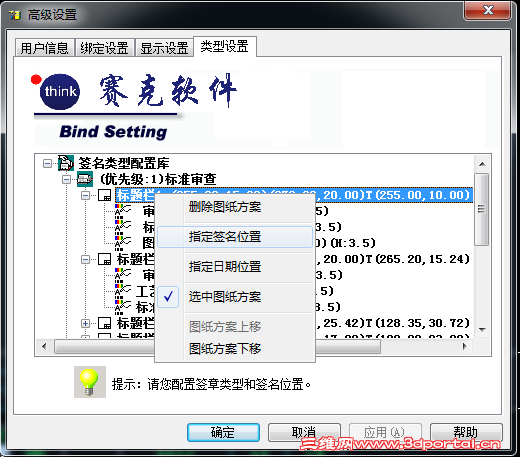Open help with the 帮助 button

[466, 432]
